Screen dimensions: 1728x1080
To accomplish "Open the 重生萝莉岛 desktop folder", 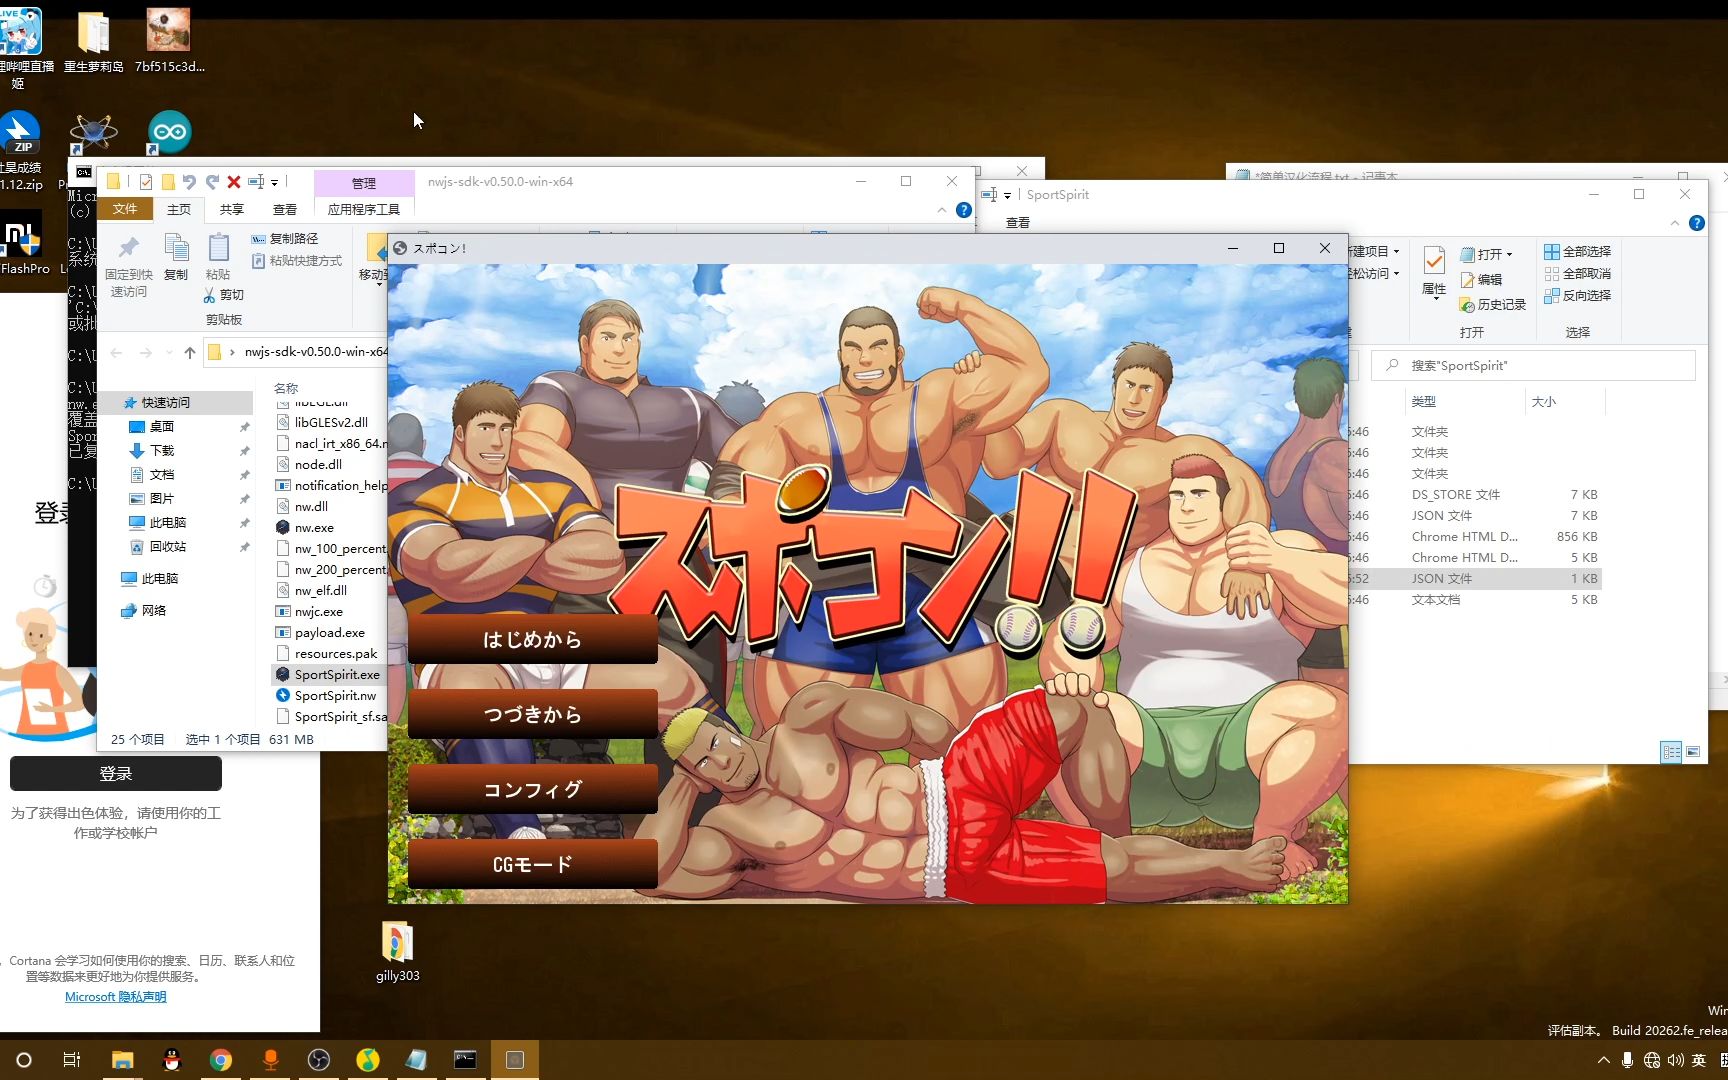I will point(94,41).
